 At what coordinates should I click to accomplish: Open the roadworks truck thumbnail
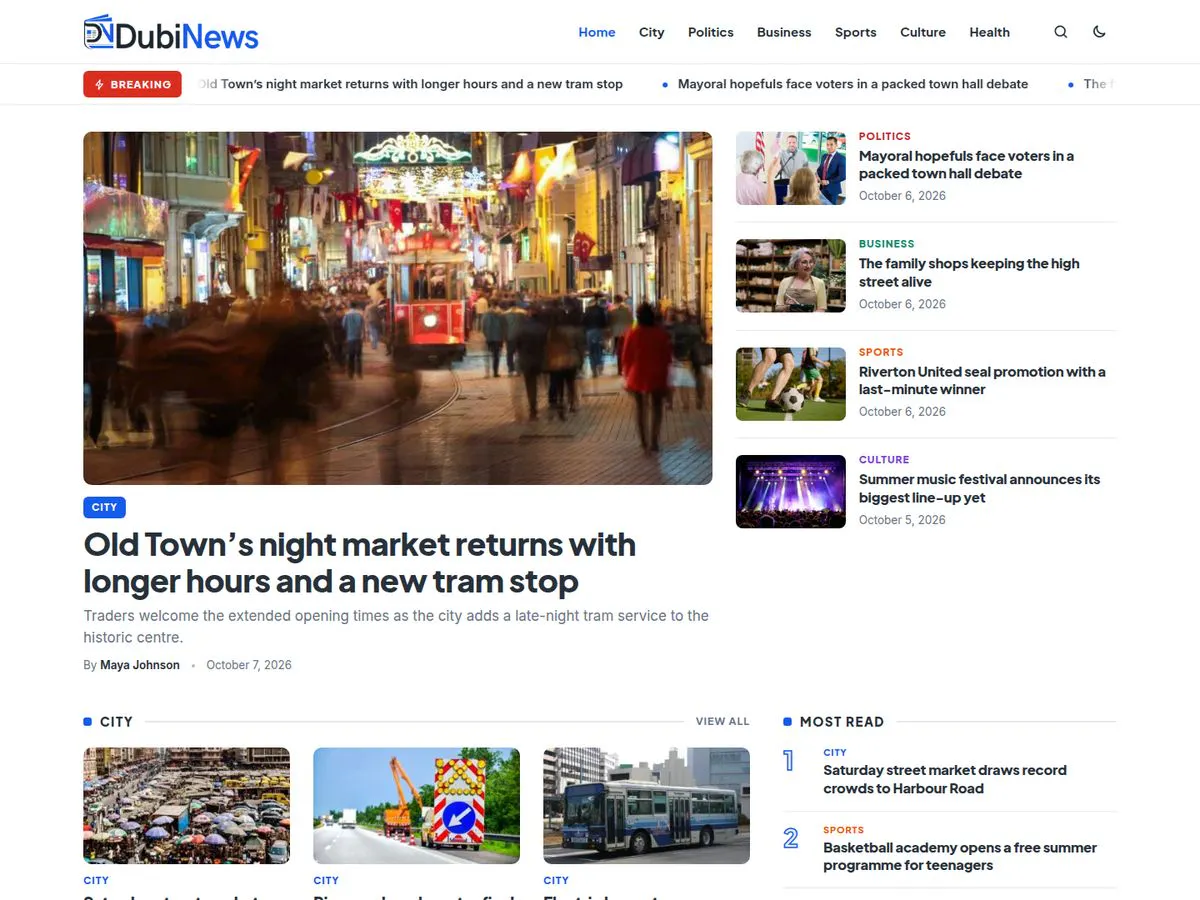coord(417,806)
